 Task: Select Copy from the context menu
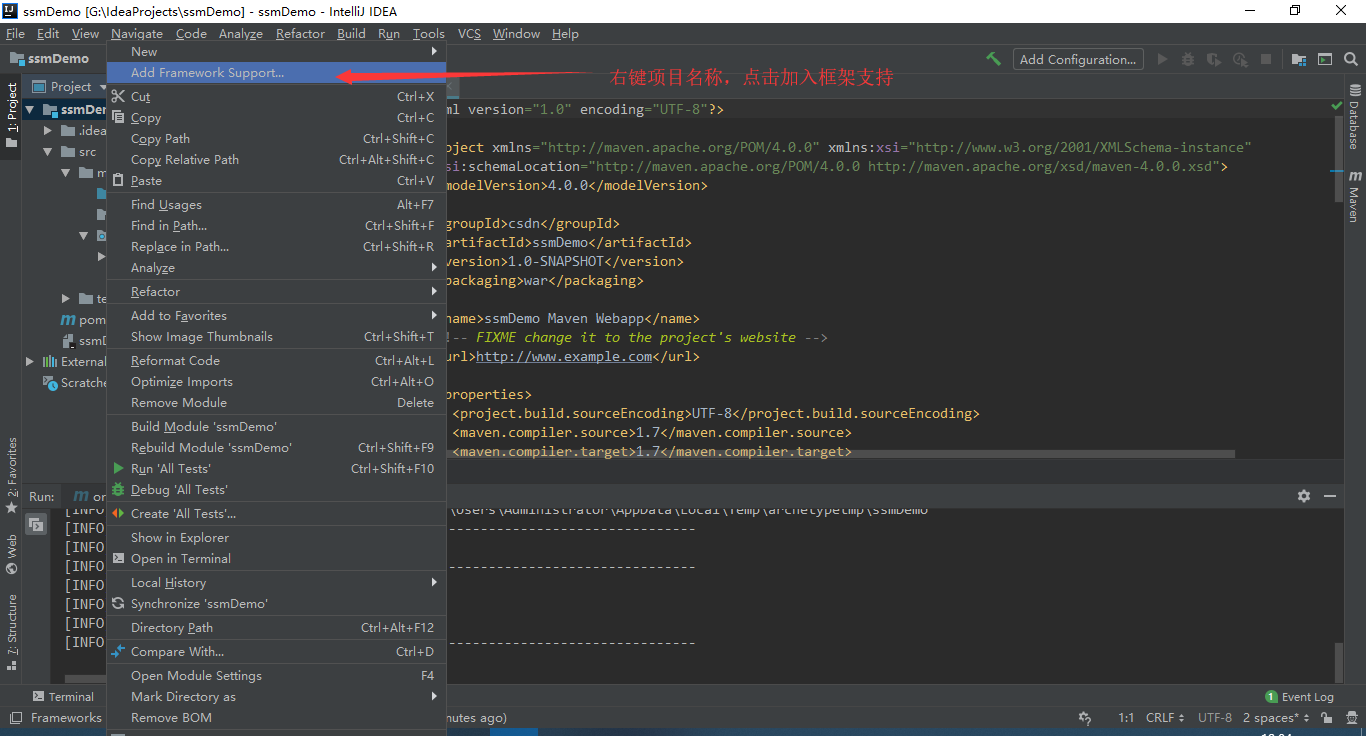click(276, 117)
